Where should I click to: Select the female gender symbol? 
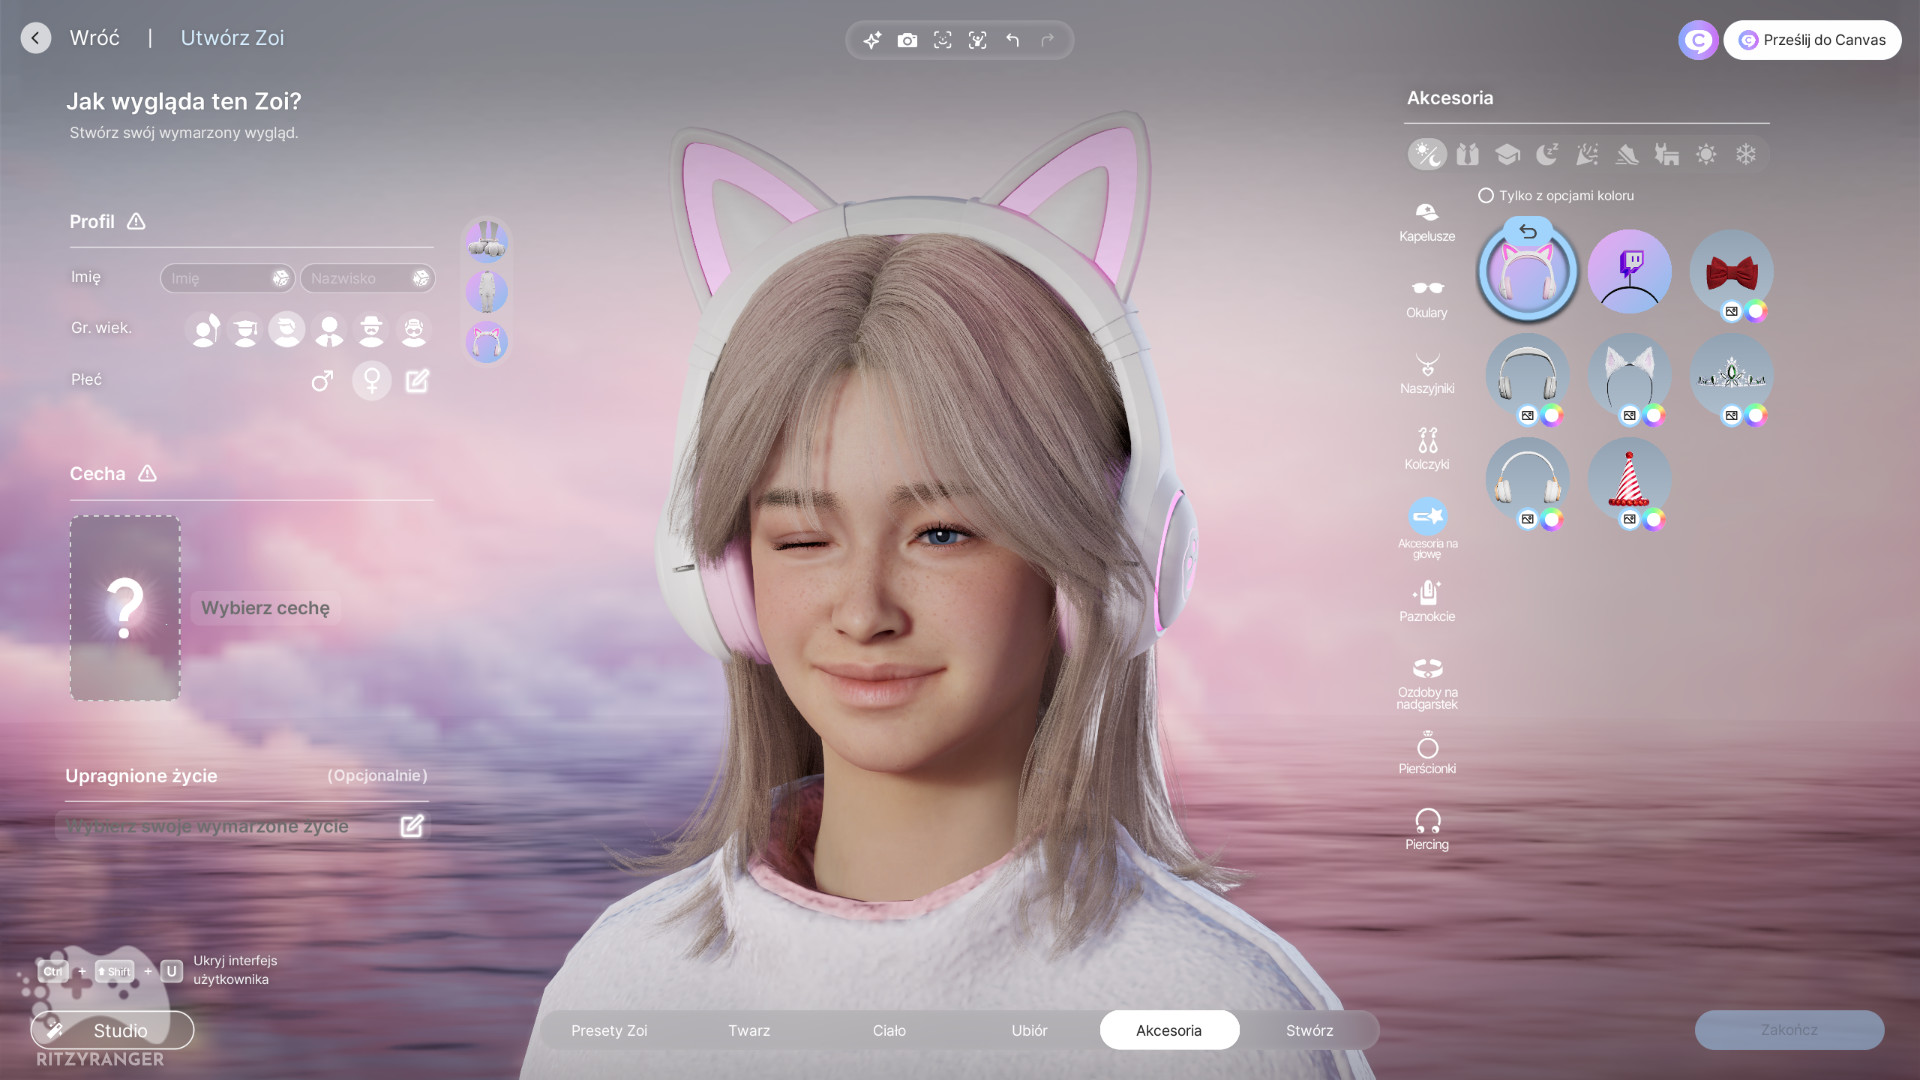(x=371, y=380)
